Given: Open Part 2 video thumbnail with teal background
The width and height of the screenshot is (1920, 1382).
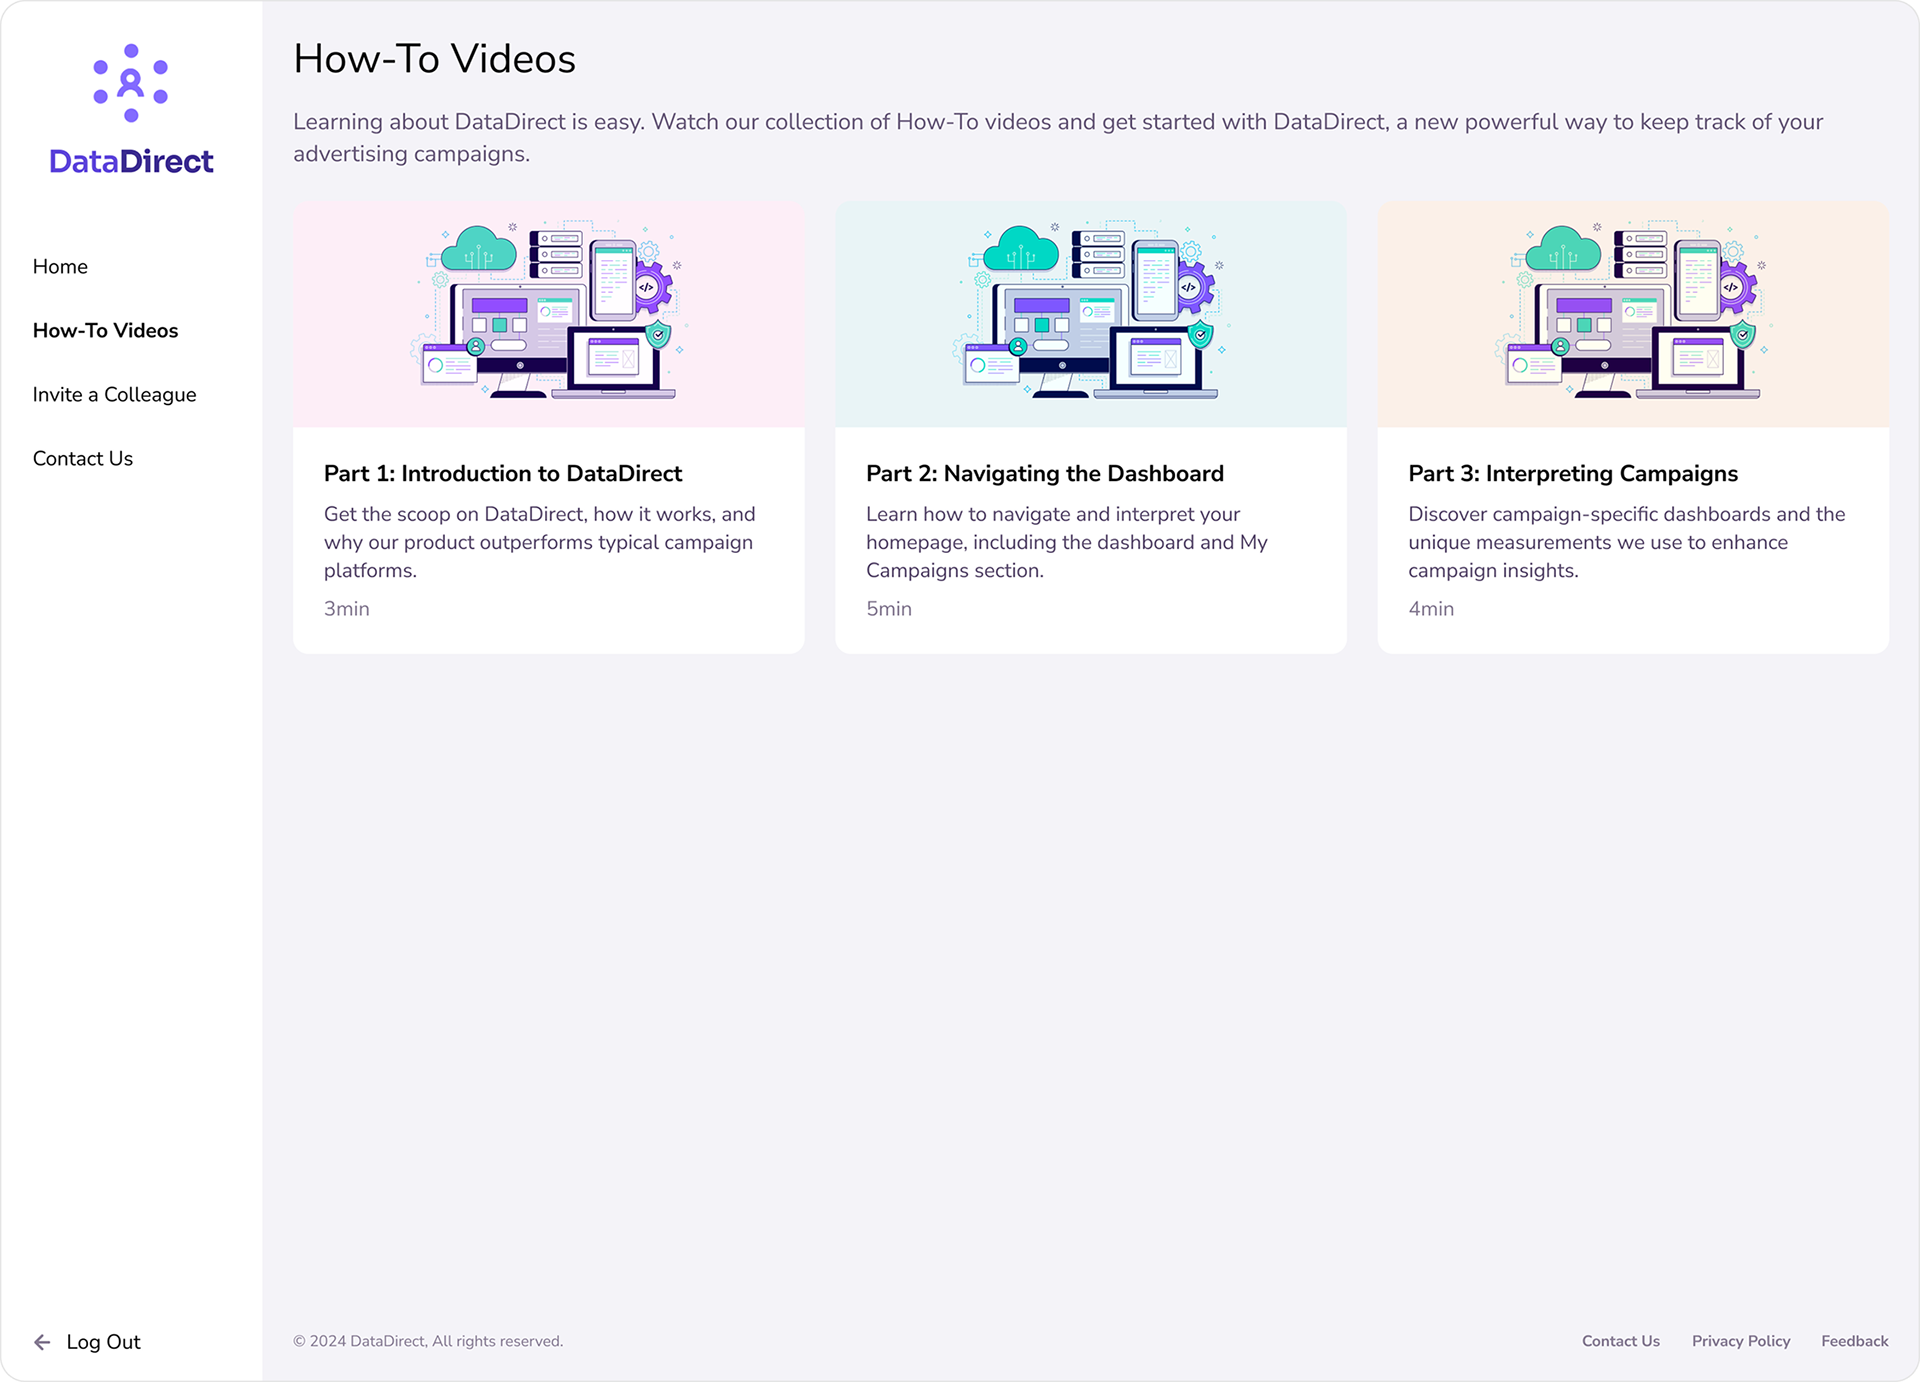Looking at the screenshot, I should pyautogui.click(x=1090, y=315).
